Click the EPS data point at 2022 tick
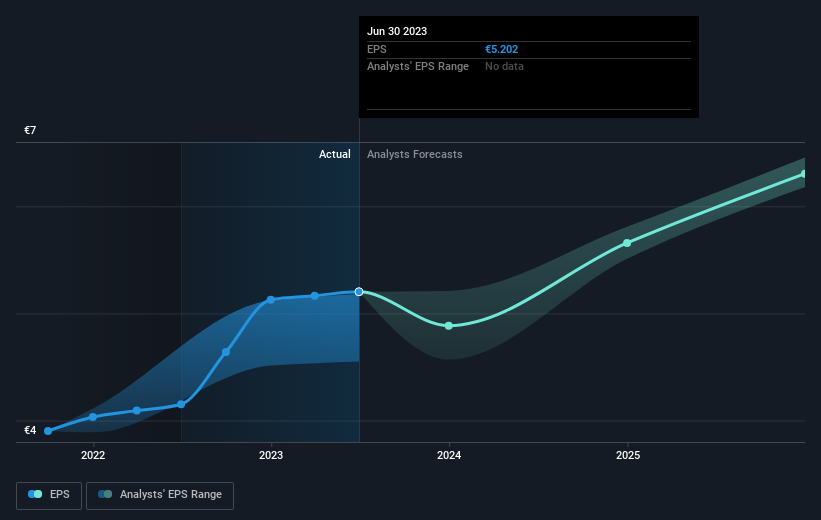 point(93,417)
